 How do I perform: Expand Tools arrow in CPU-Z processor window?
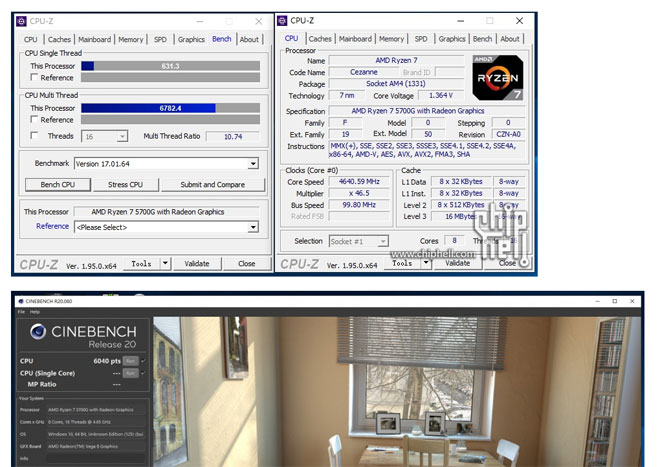[x=426, y=263]
